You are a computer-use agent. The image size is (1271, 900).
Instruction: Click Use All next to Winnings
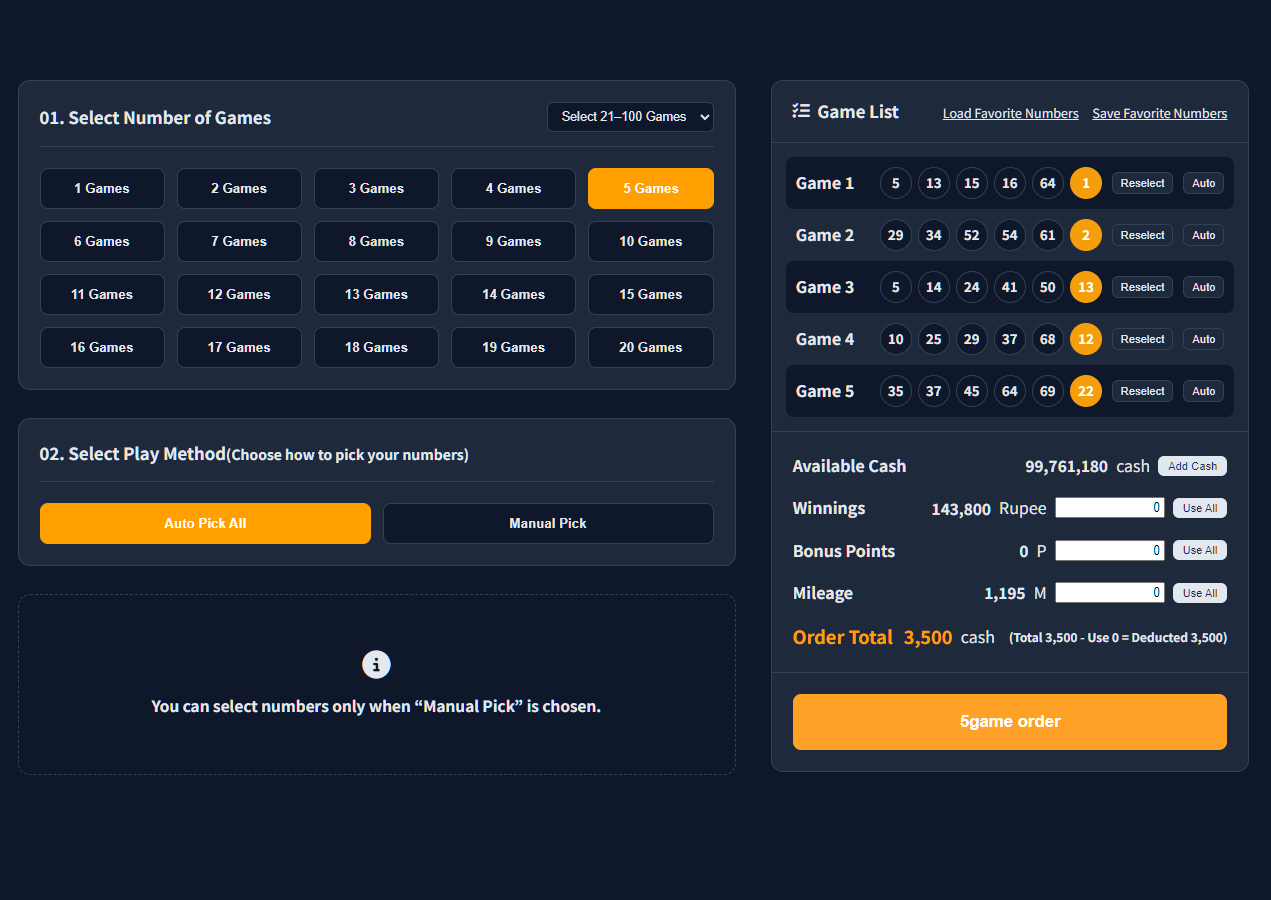[1199, 508]
